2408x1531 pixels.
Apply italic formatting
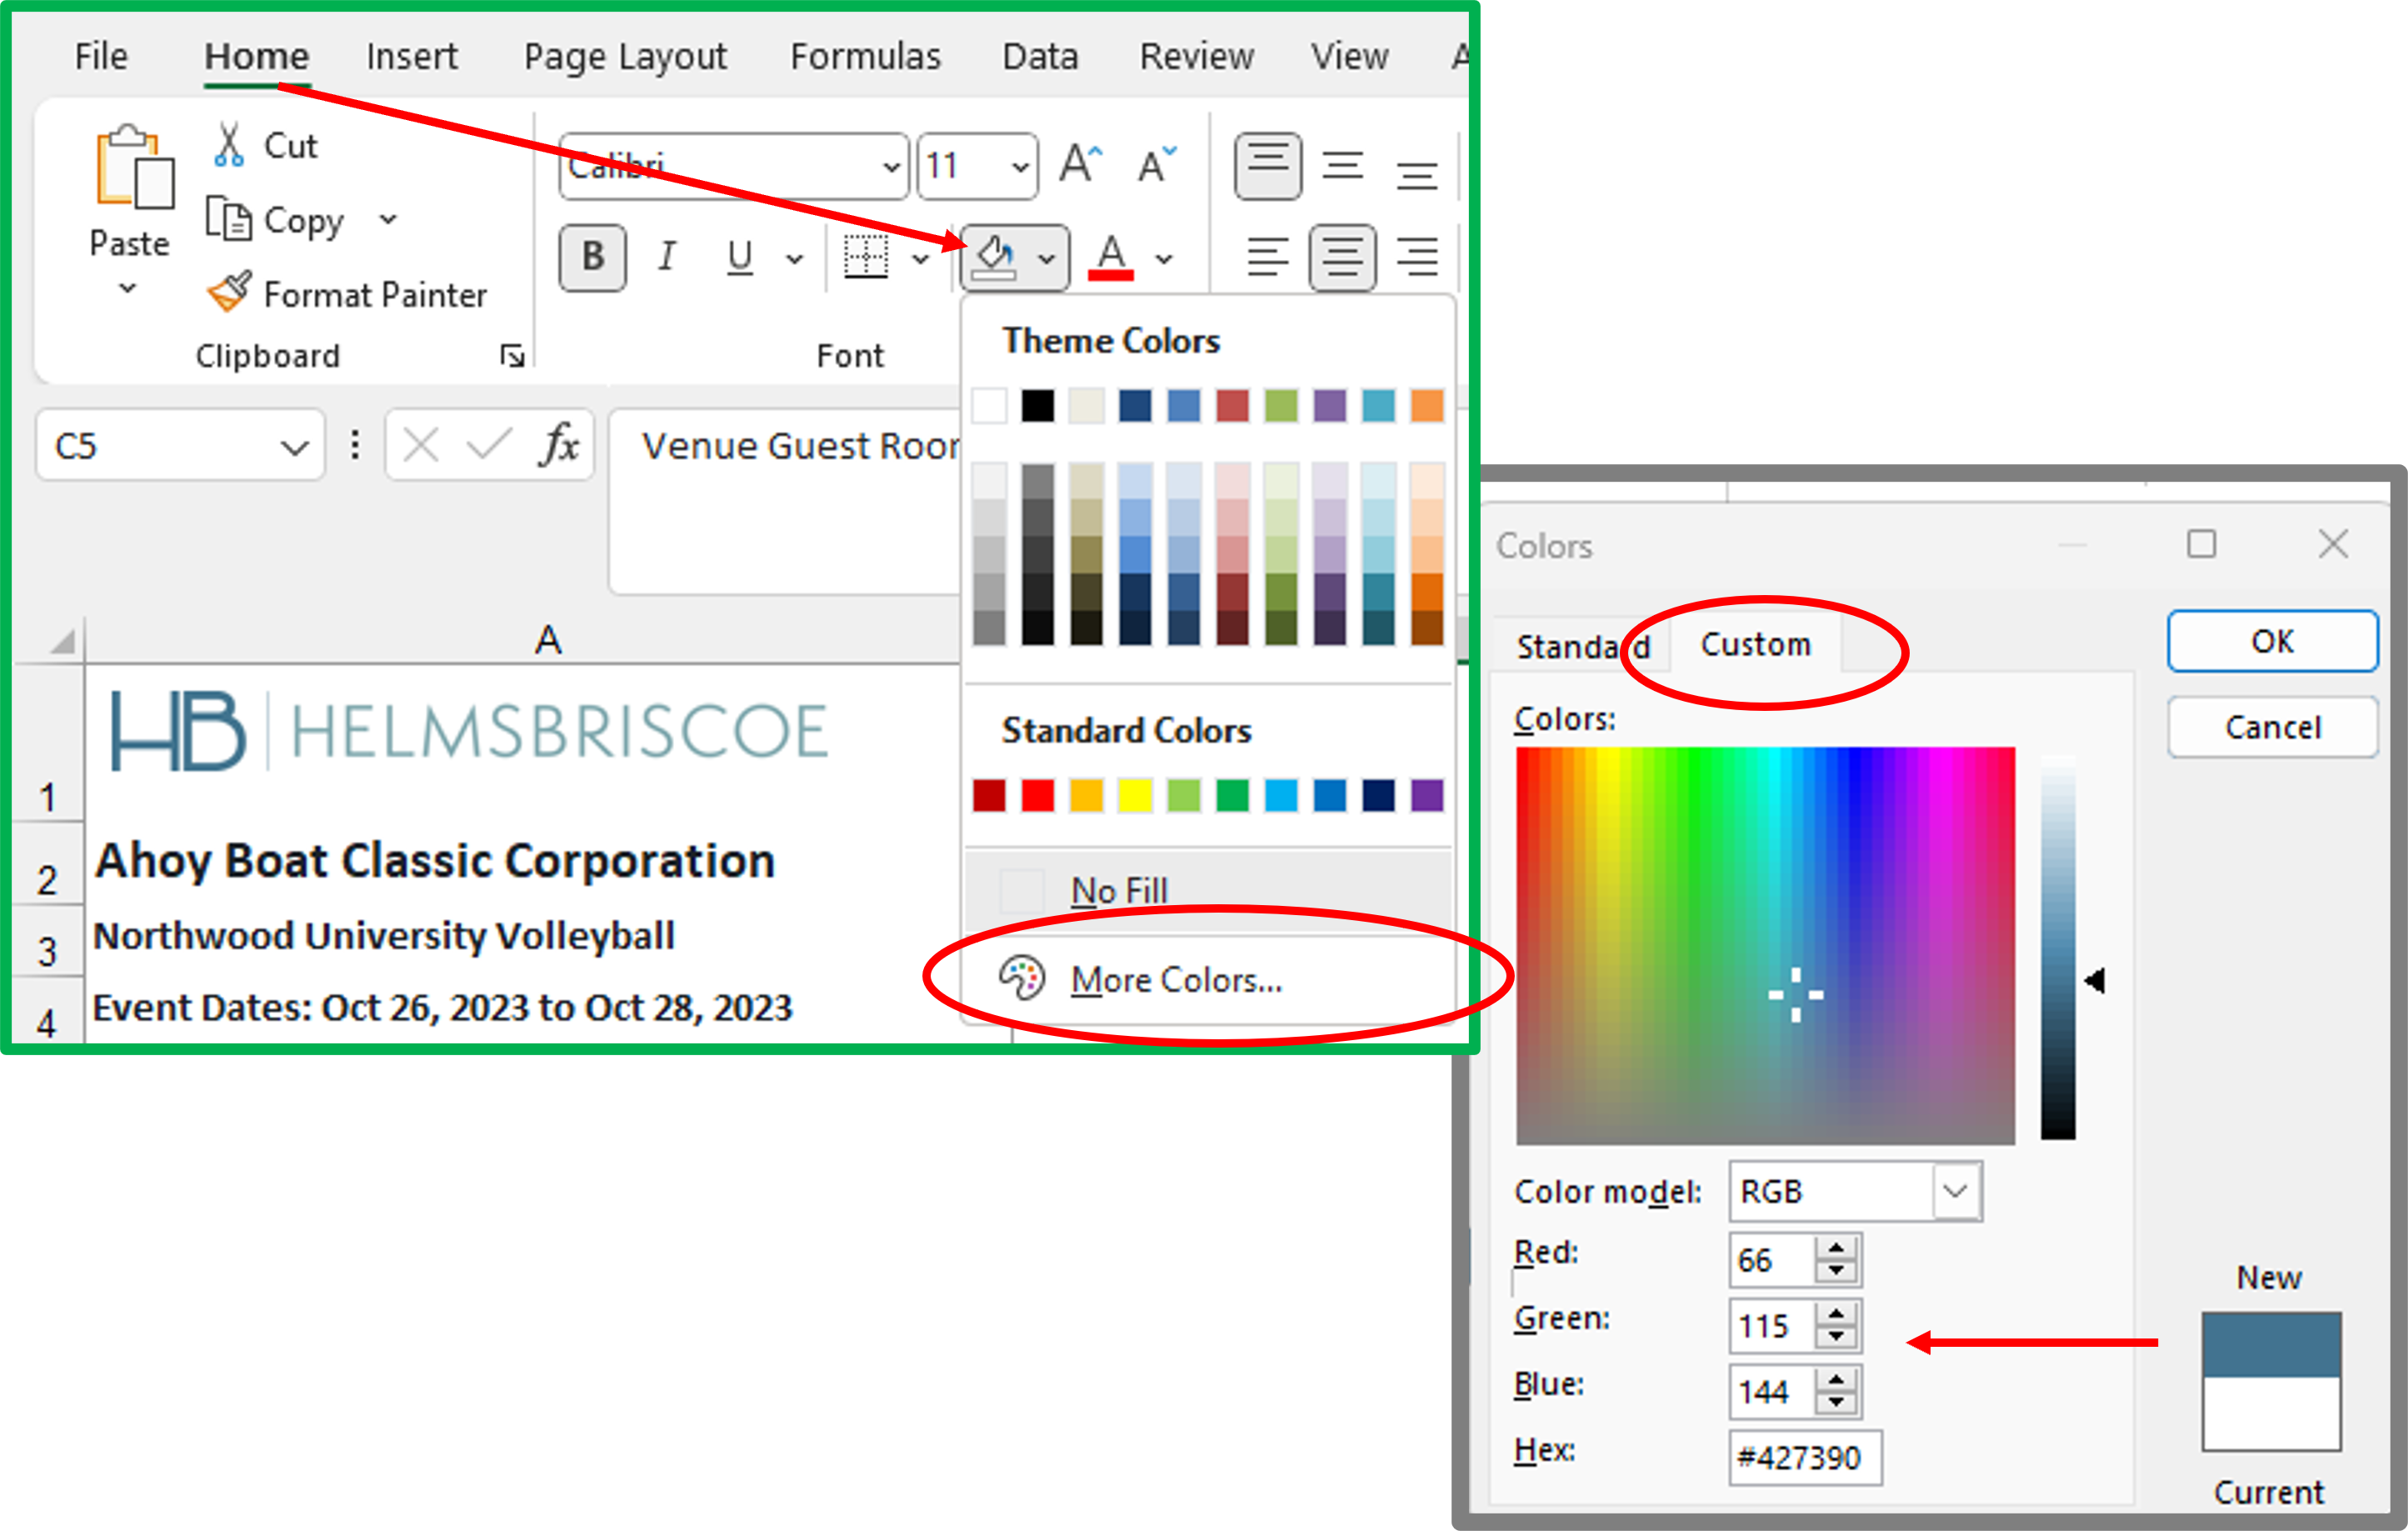[x=666, y=257]
